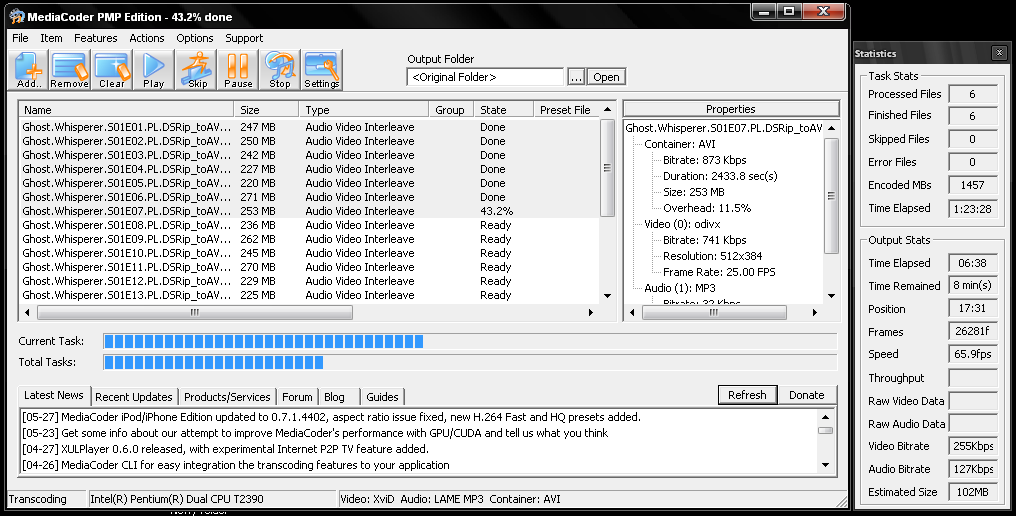Viewport: 1016px width, 516px height.
Task: Click the XULPlayer 0.6.0 released news entry
Action: pos(225,449)
